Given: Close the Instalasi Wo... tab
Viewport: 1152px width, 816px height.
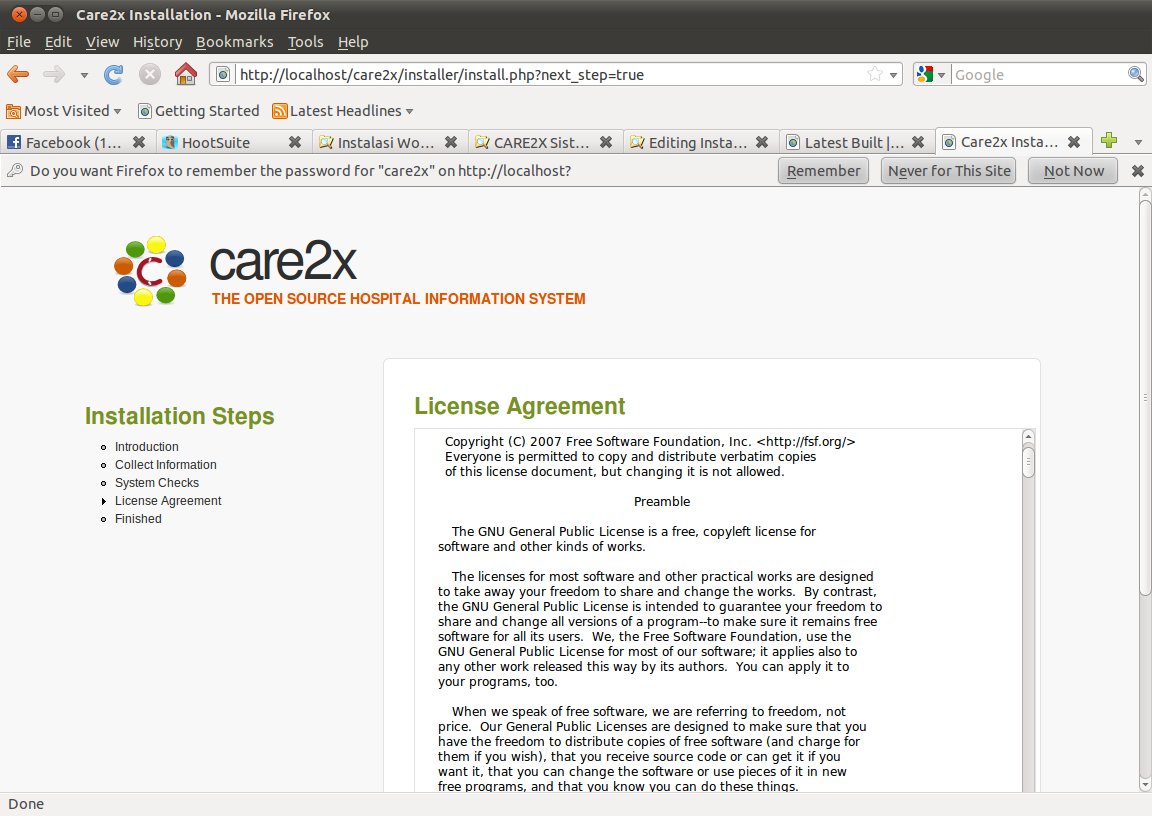Looking at the screenshot, I should coord(451,142).
